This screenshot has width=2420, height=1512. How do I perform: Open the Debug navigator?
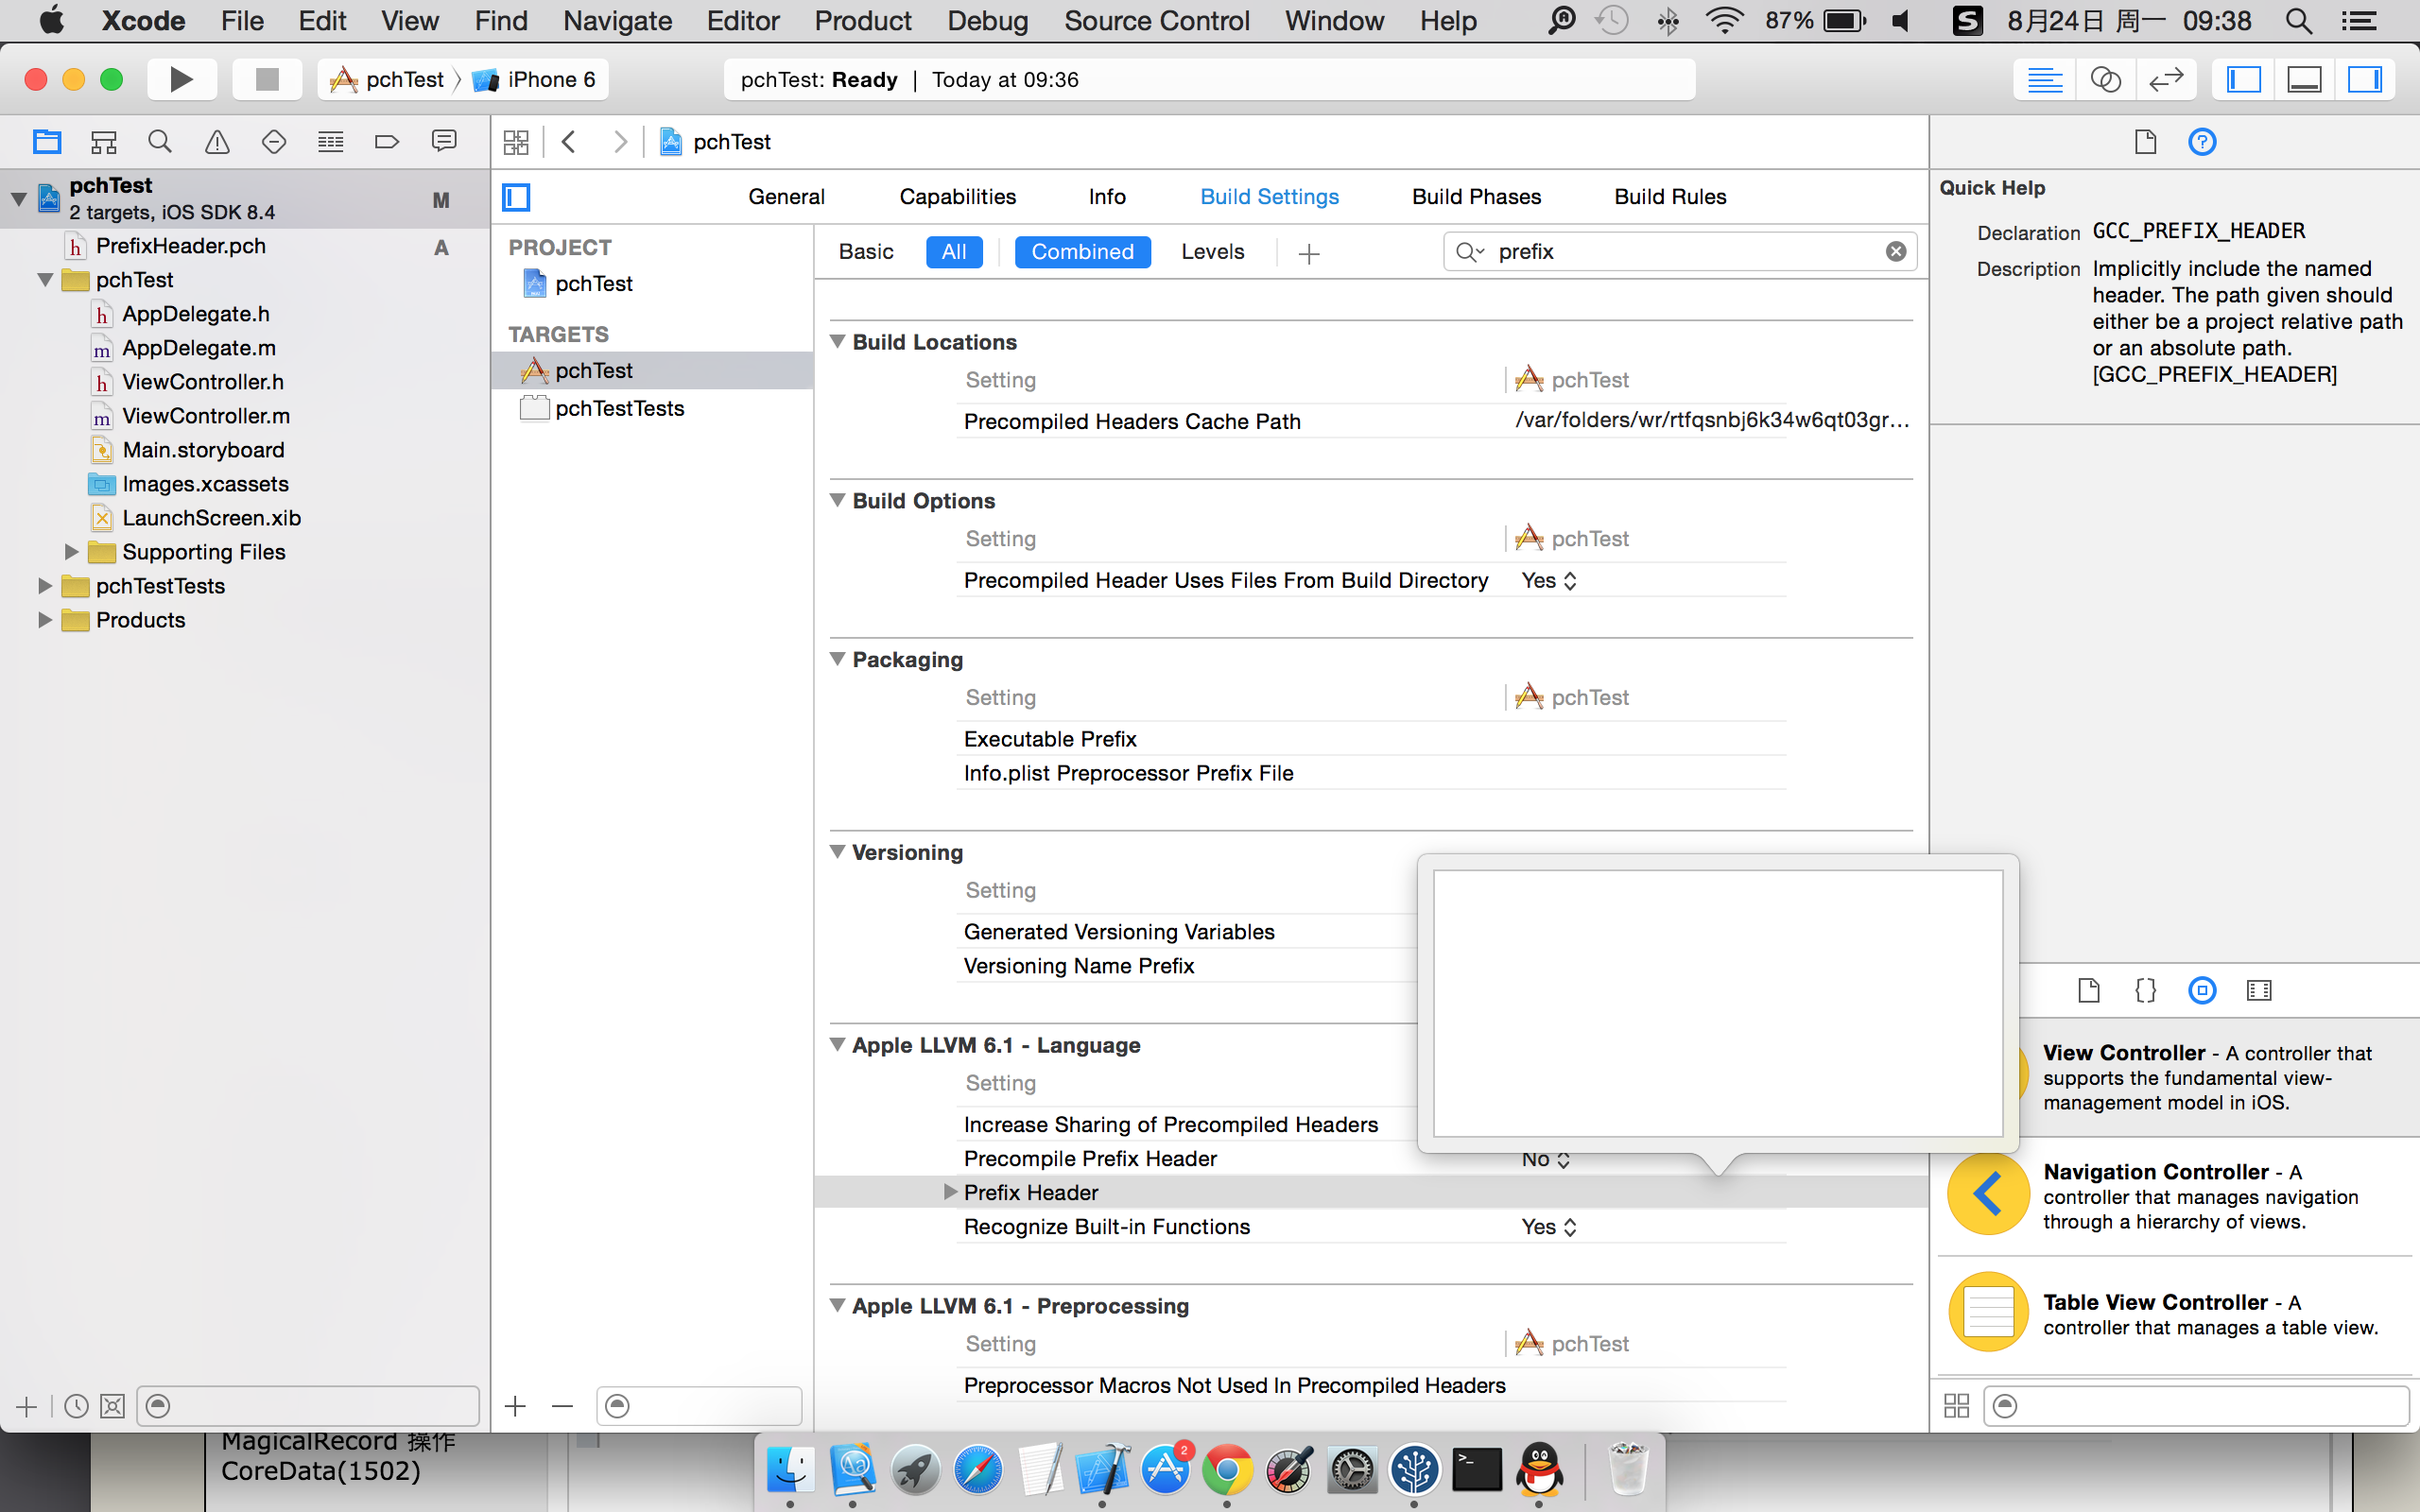click(330, 142)
